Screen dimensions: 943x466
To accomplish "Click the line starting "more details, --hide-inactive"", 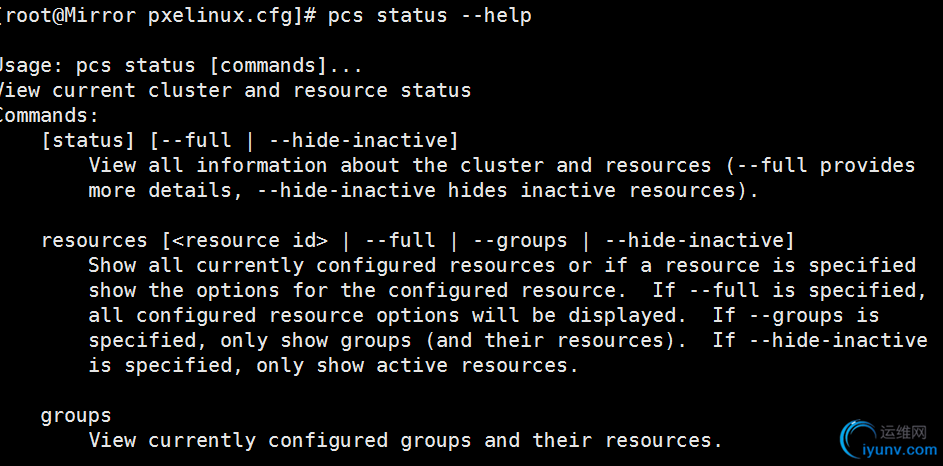I will pos(424,191).
